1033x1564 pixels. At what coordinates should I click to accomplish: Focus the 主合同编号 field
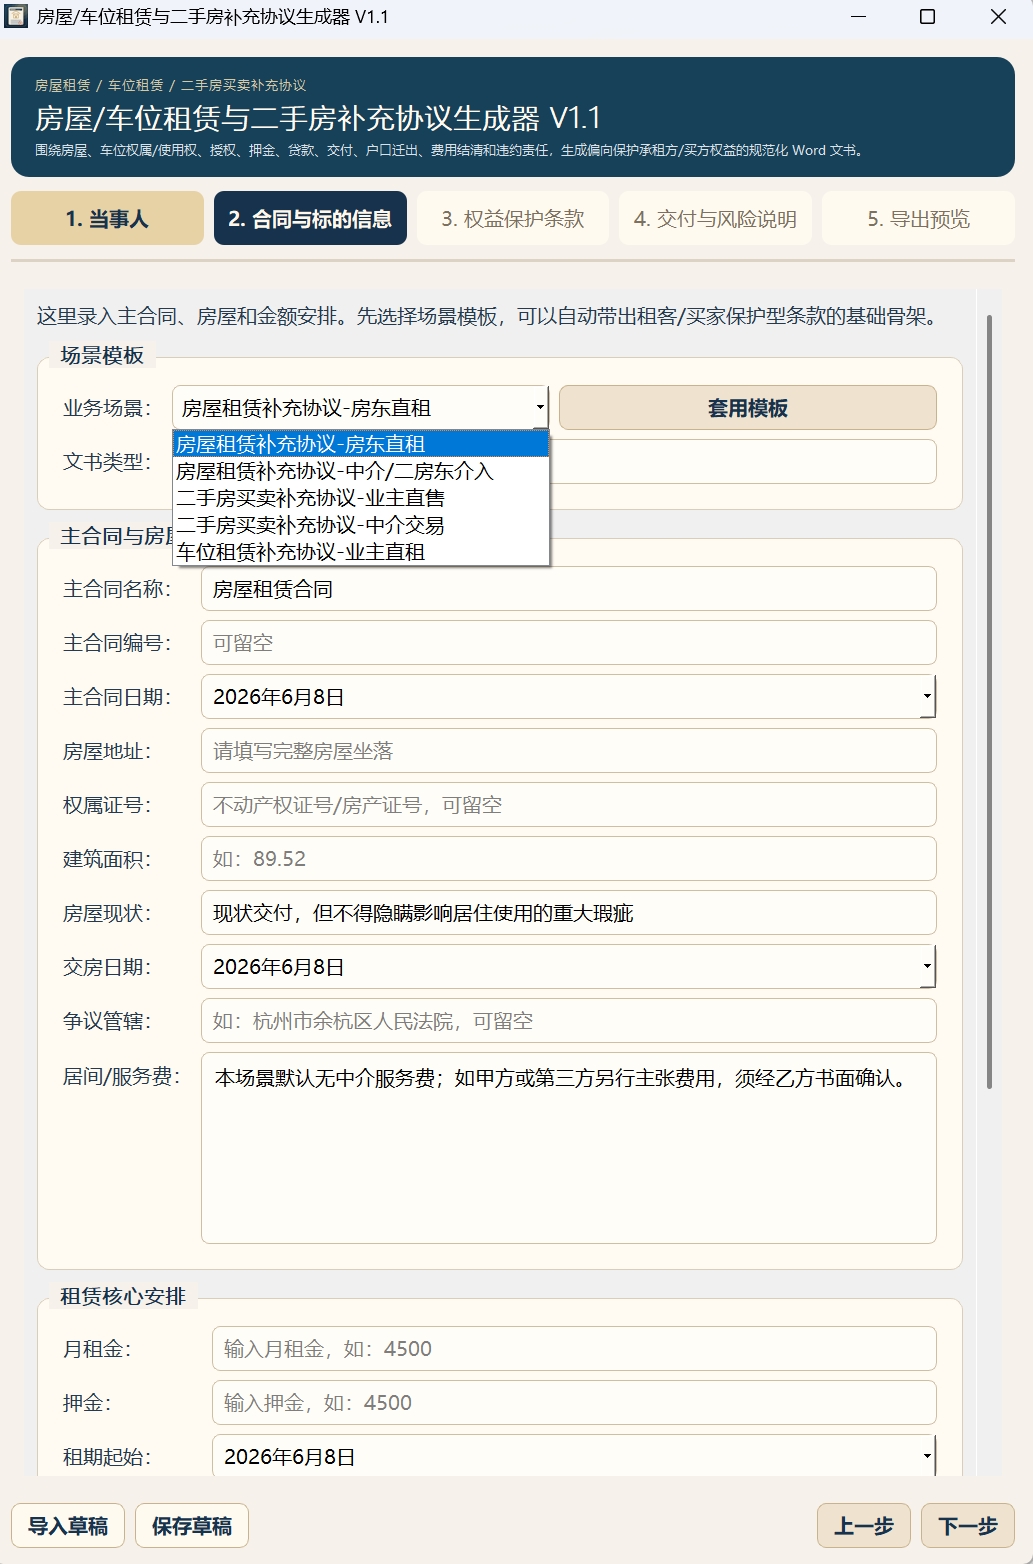(x=569, y=643)
